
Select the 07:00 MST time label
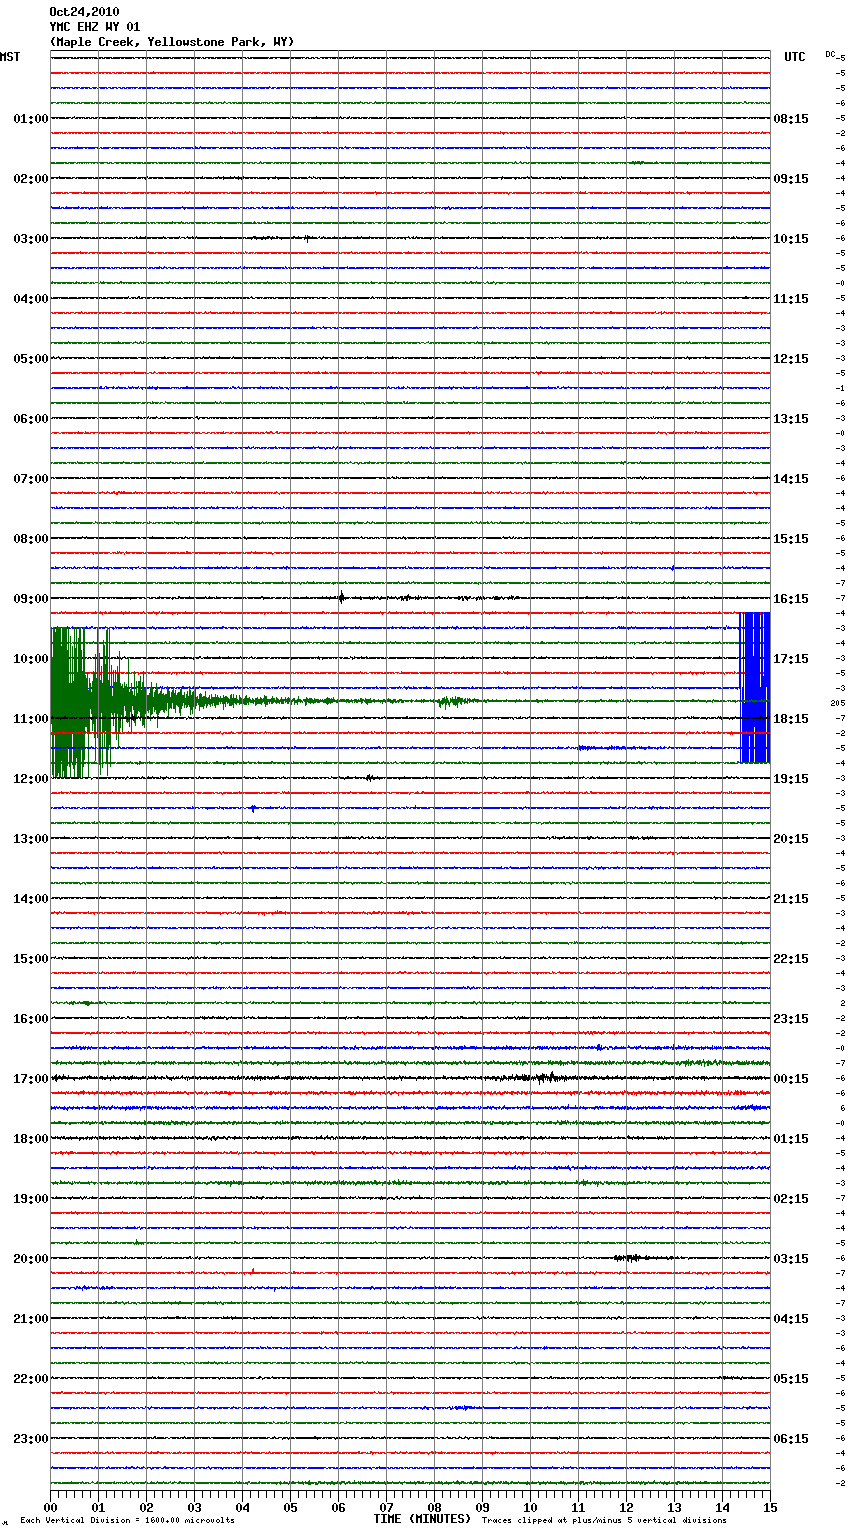(x=30, y=479)
